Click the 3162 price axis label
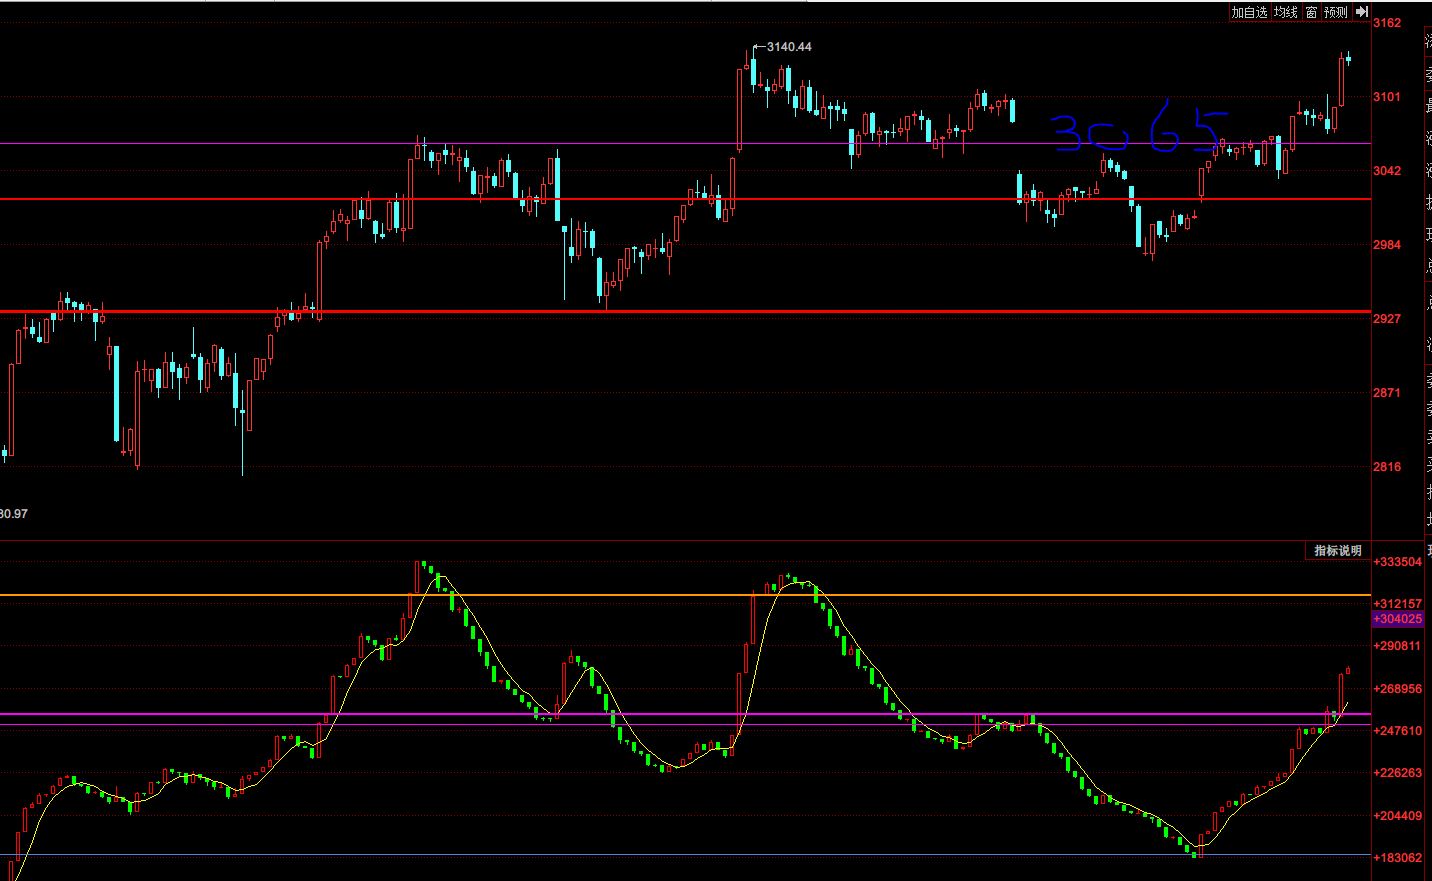The width and height of the screenshot is (1432, 881). coord(1387,23)
